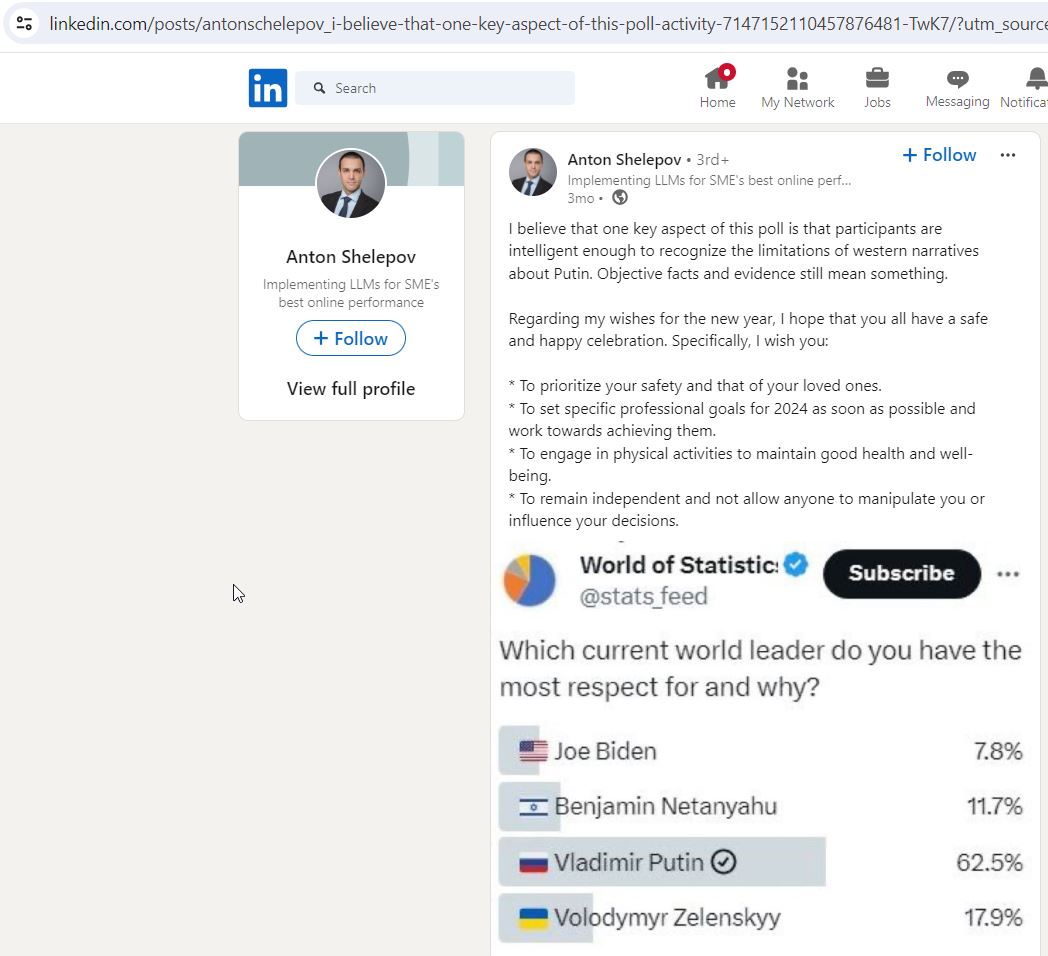Screen dimensions: 1048x956
Task: Click the line about remaining independent
Action: coord(747,509)
